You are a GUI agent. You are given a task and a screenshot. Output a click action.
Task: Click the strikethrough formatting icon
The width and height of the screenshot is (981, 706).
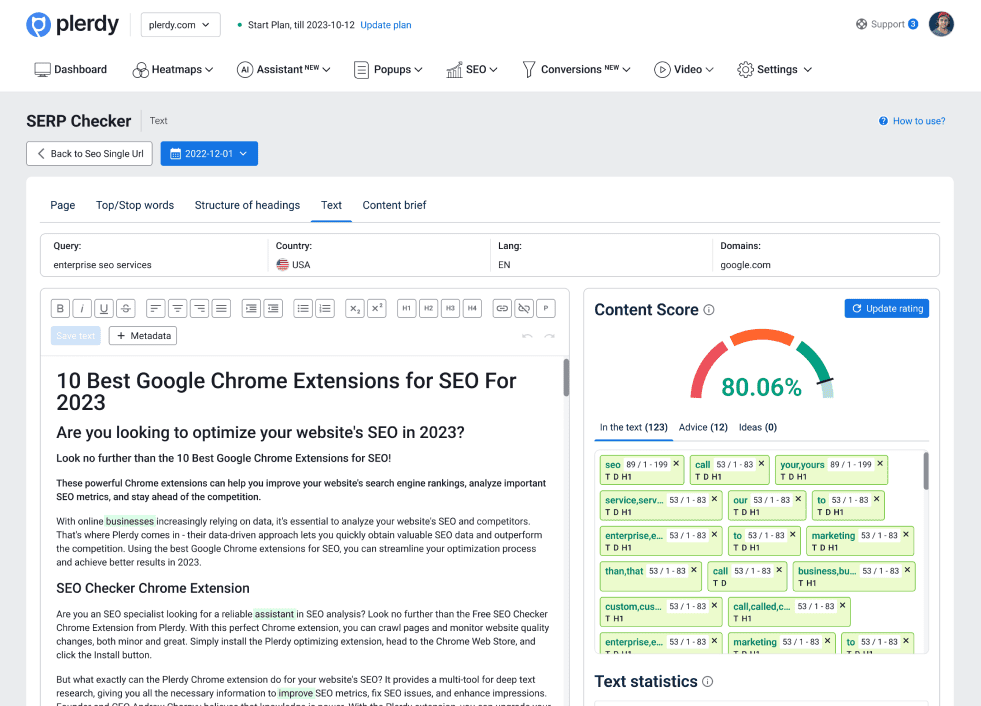click(x=126, y=308)
